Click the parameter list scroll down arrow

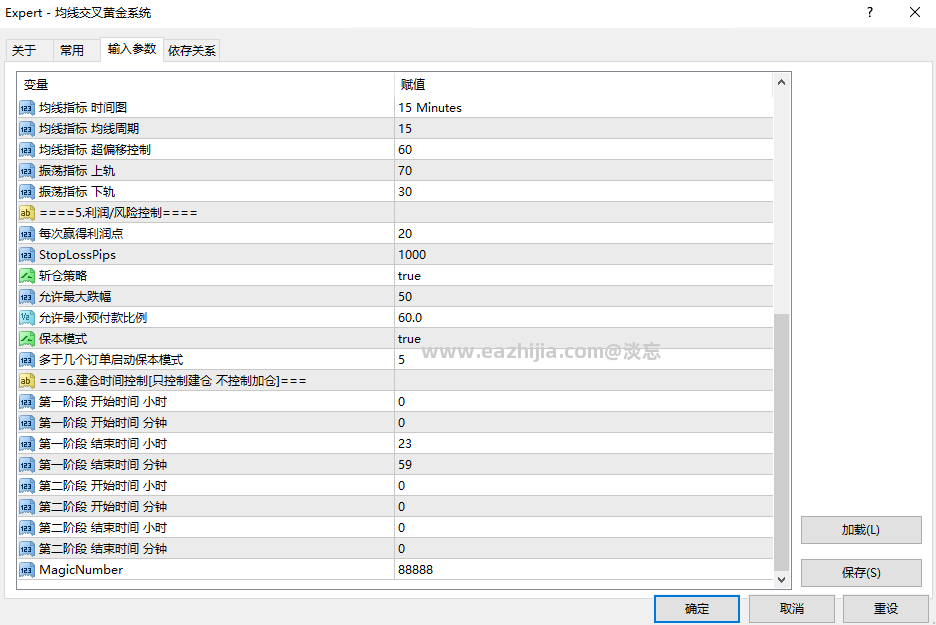(781, 579)
